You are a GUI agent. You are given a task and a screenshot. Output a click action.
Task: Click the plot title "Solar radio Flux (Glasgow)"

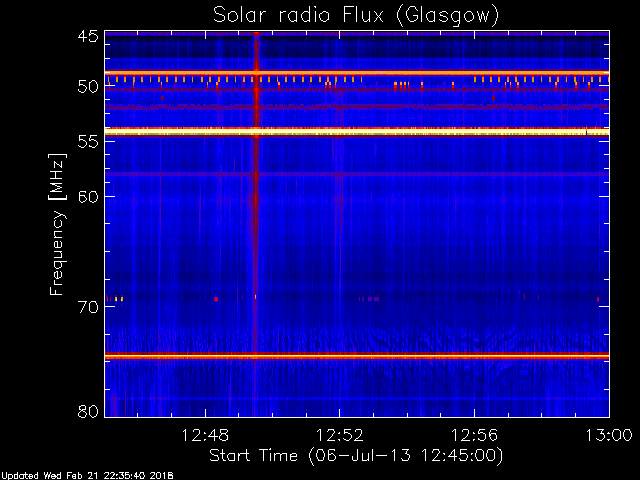click(x=356, y=16)
